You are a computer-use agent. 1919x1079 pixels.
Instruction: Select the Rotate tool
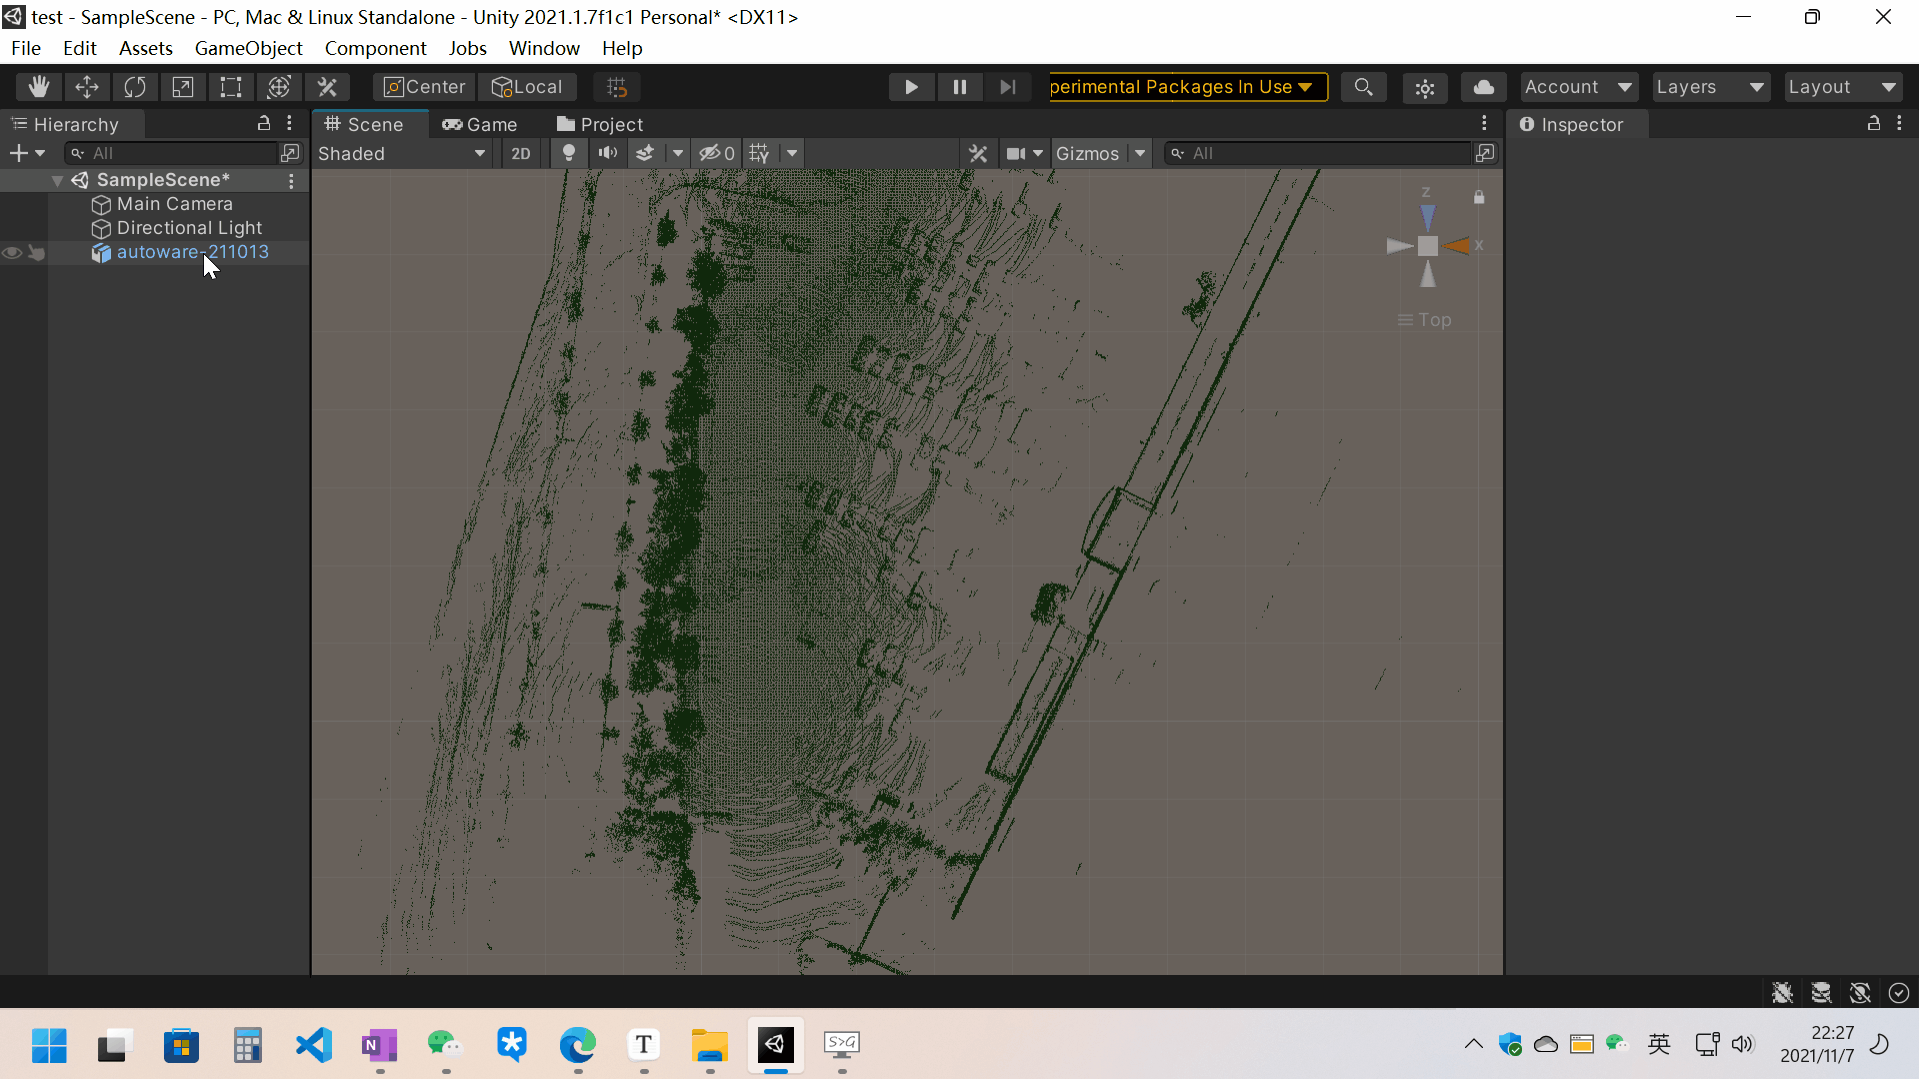(x=135, y=87)
